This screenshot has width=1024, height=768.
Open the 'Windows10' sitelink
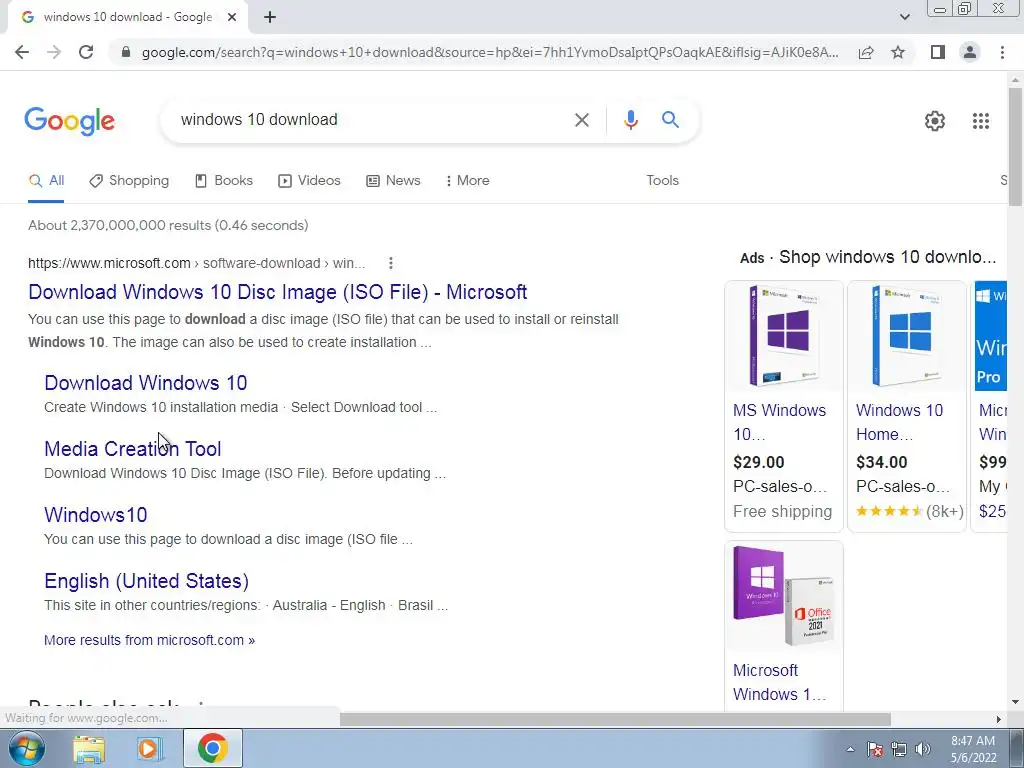pos(95,515)
